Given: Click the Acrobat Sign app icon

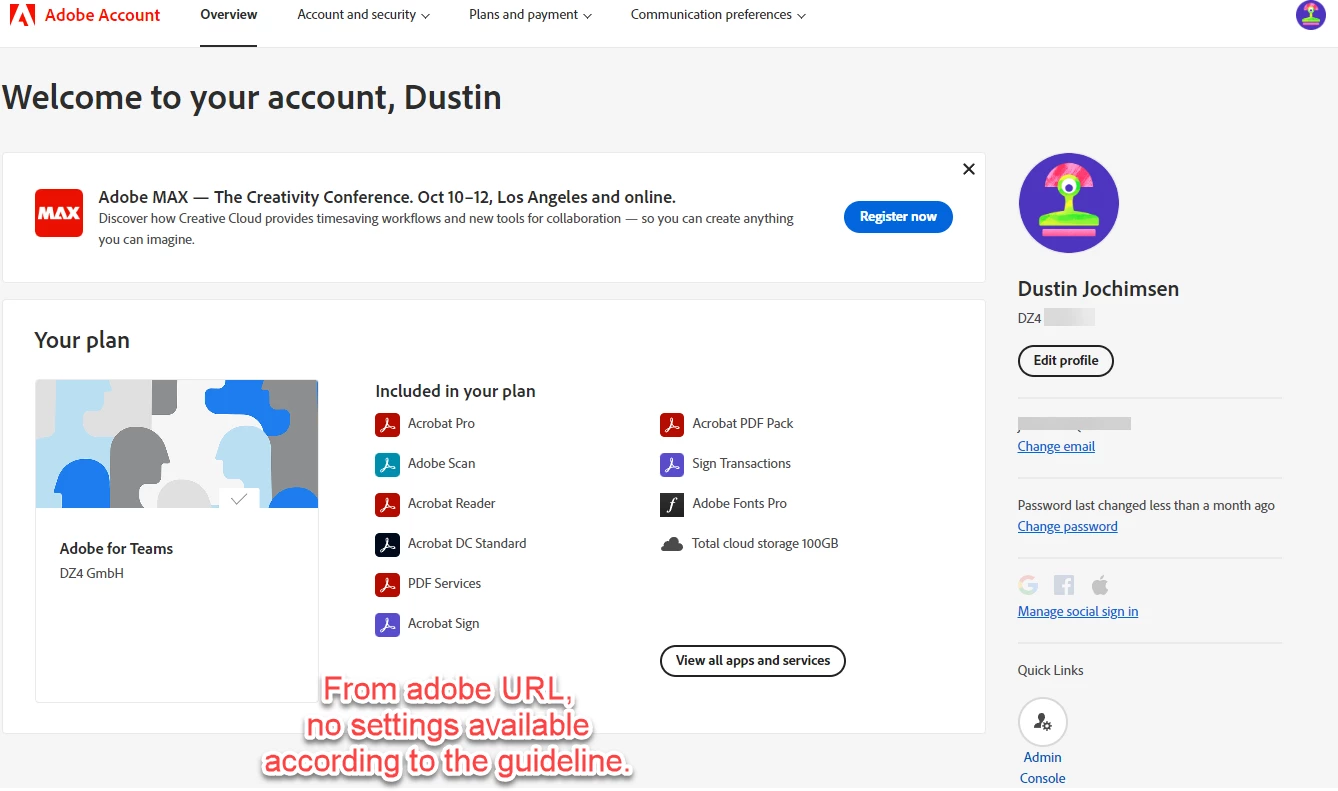Looking at the screenshot, I should click(x=387, y=624).
